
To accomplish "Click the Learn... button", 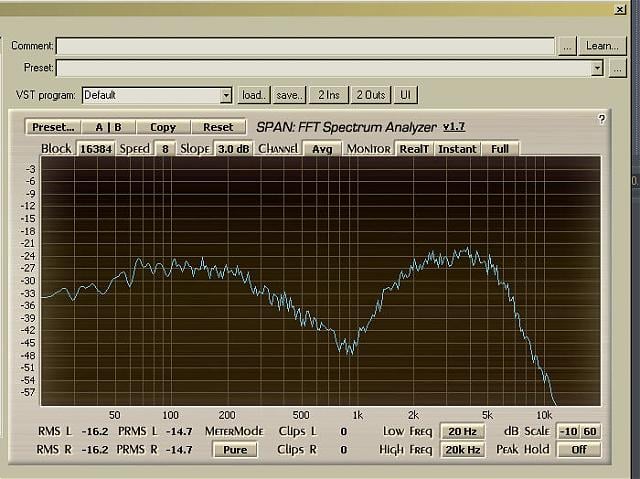I will pyautogui.click(x=602, y=46).
